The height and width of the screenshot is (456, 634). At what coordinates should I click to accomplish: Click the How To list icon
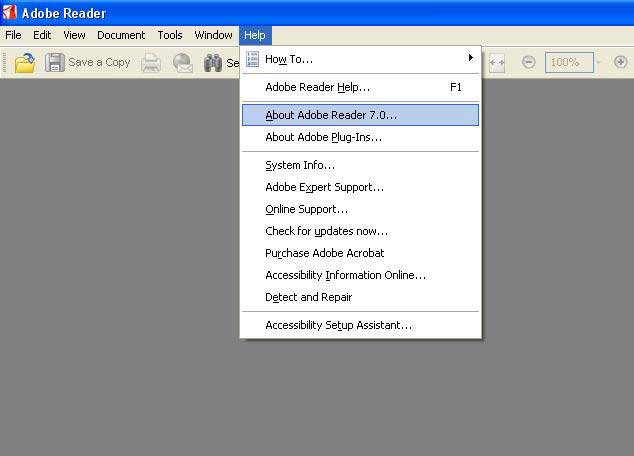tap(253, 59)
